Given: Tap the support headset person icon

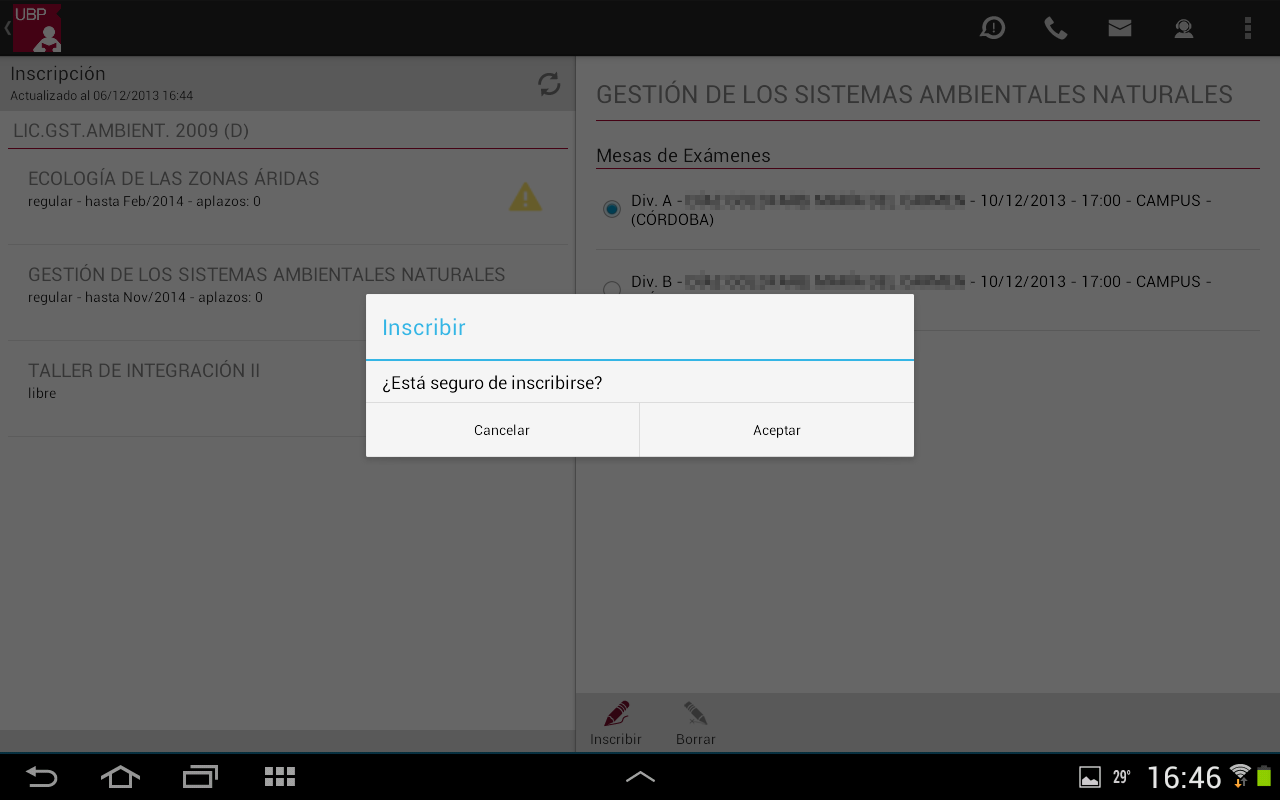Looking at the screenshot, I should [x=1184, y=28].
